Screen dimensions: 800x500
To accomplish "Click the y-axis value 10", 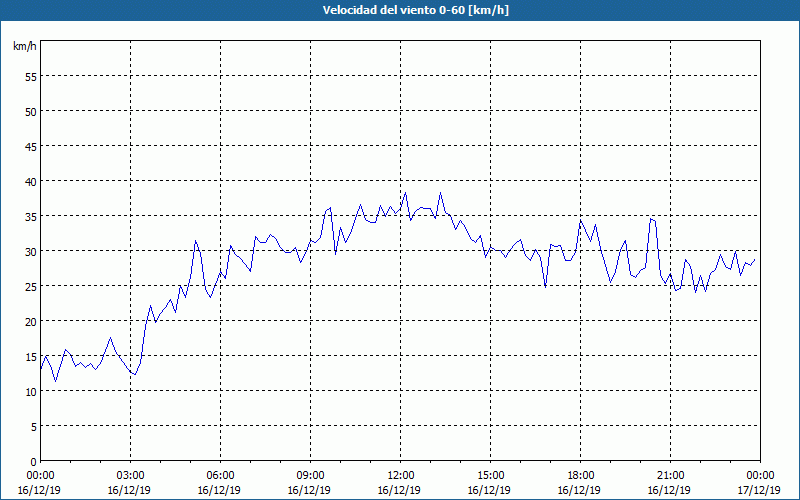I will coord(31,393).
